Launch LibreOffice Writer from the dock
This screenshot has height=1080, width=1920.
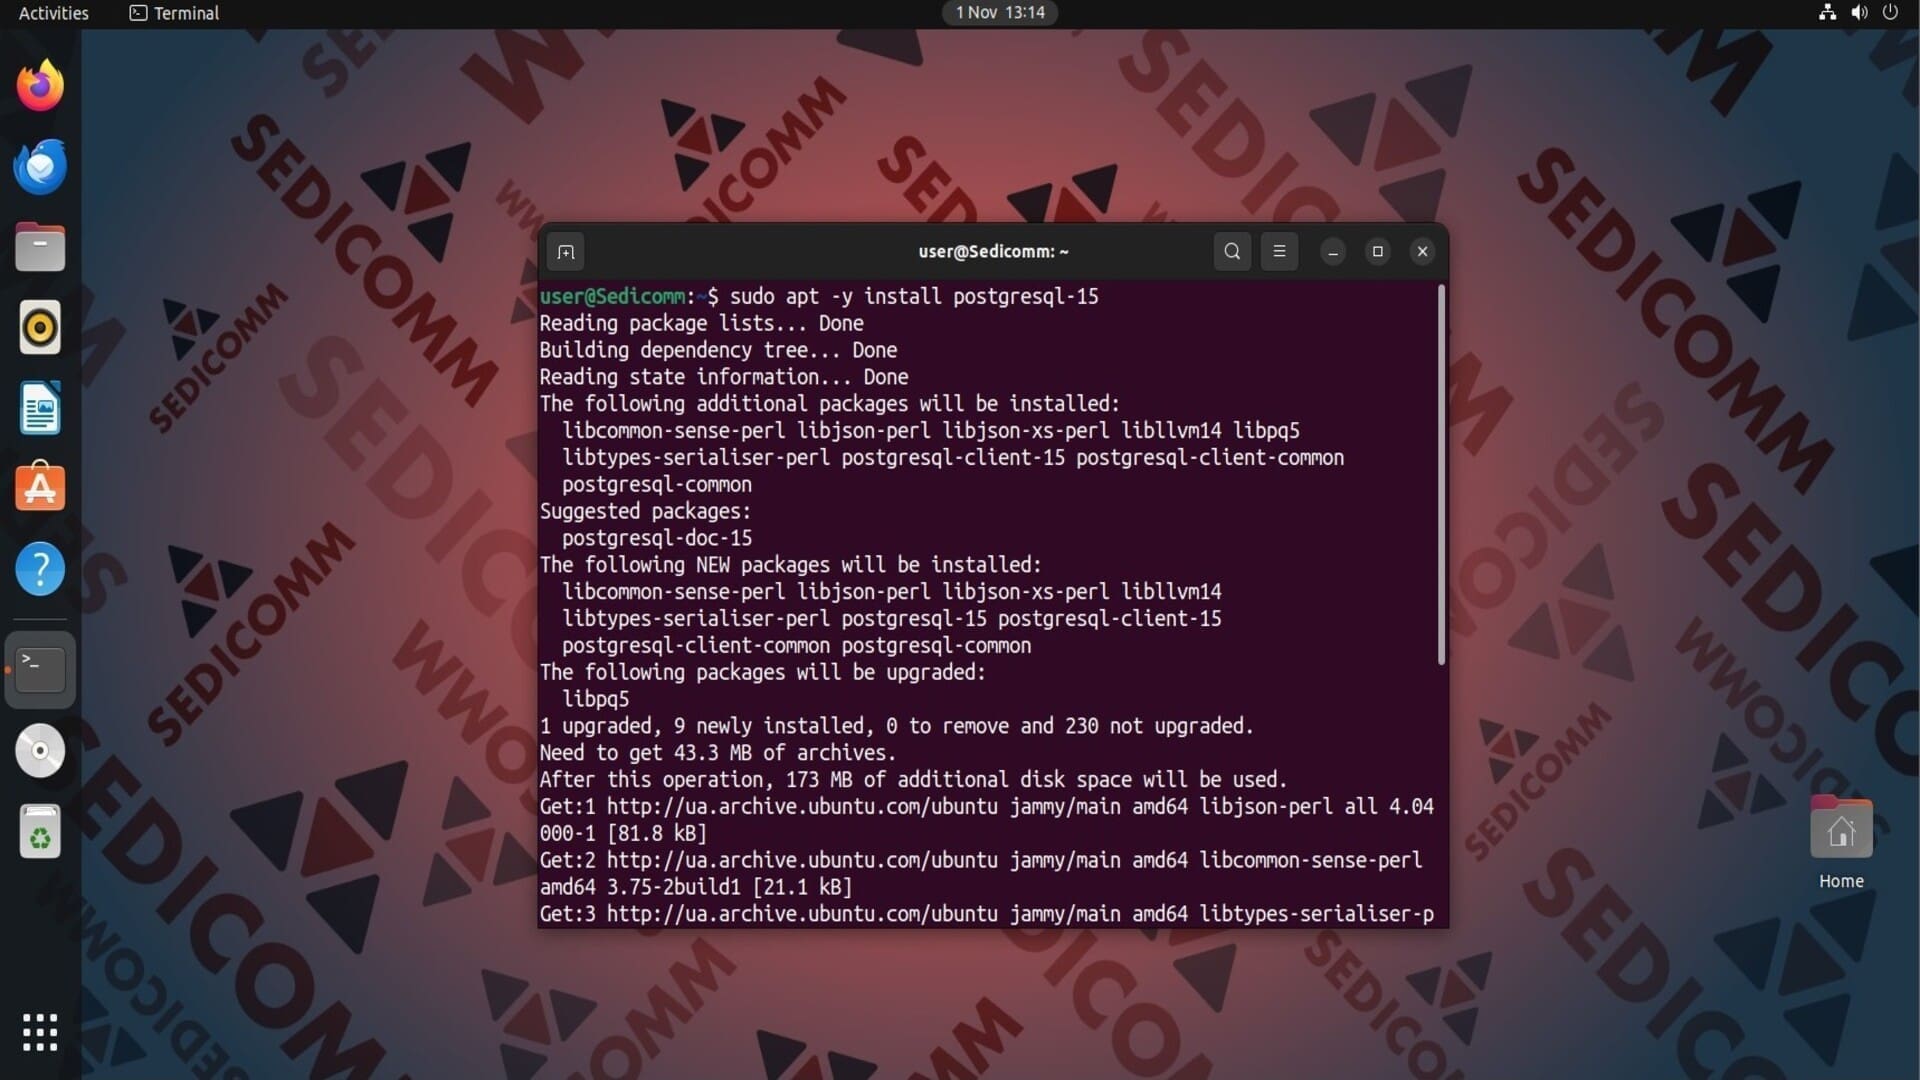pos(40,408)
